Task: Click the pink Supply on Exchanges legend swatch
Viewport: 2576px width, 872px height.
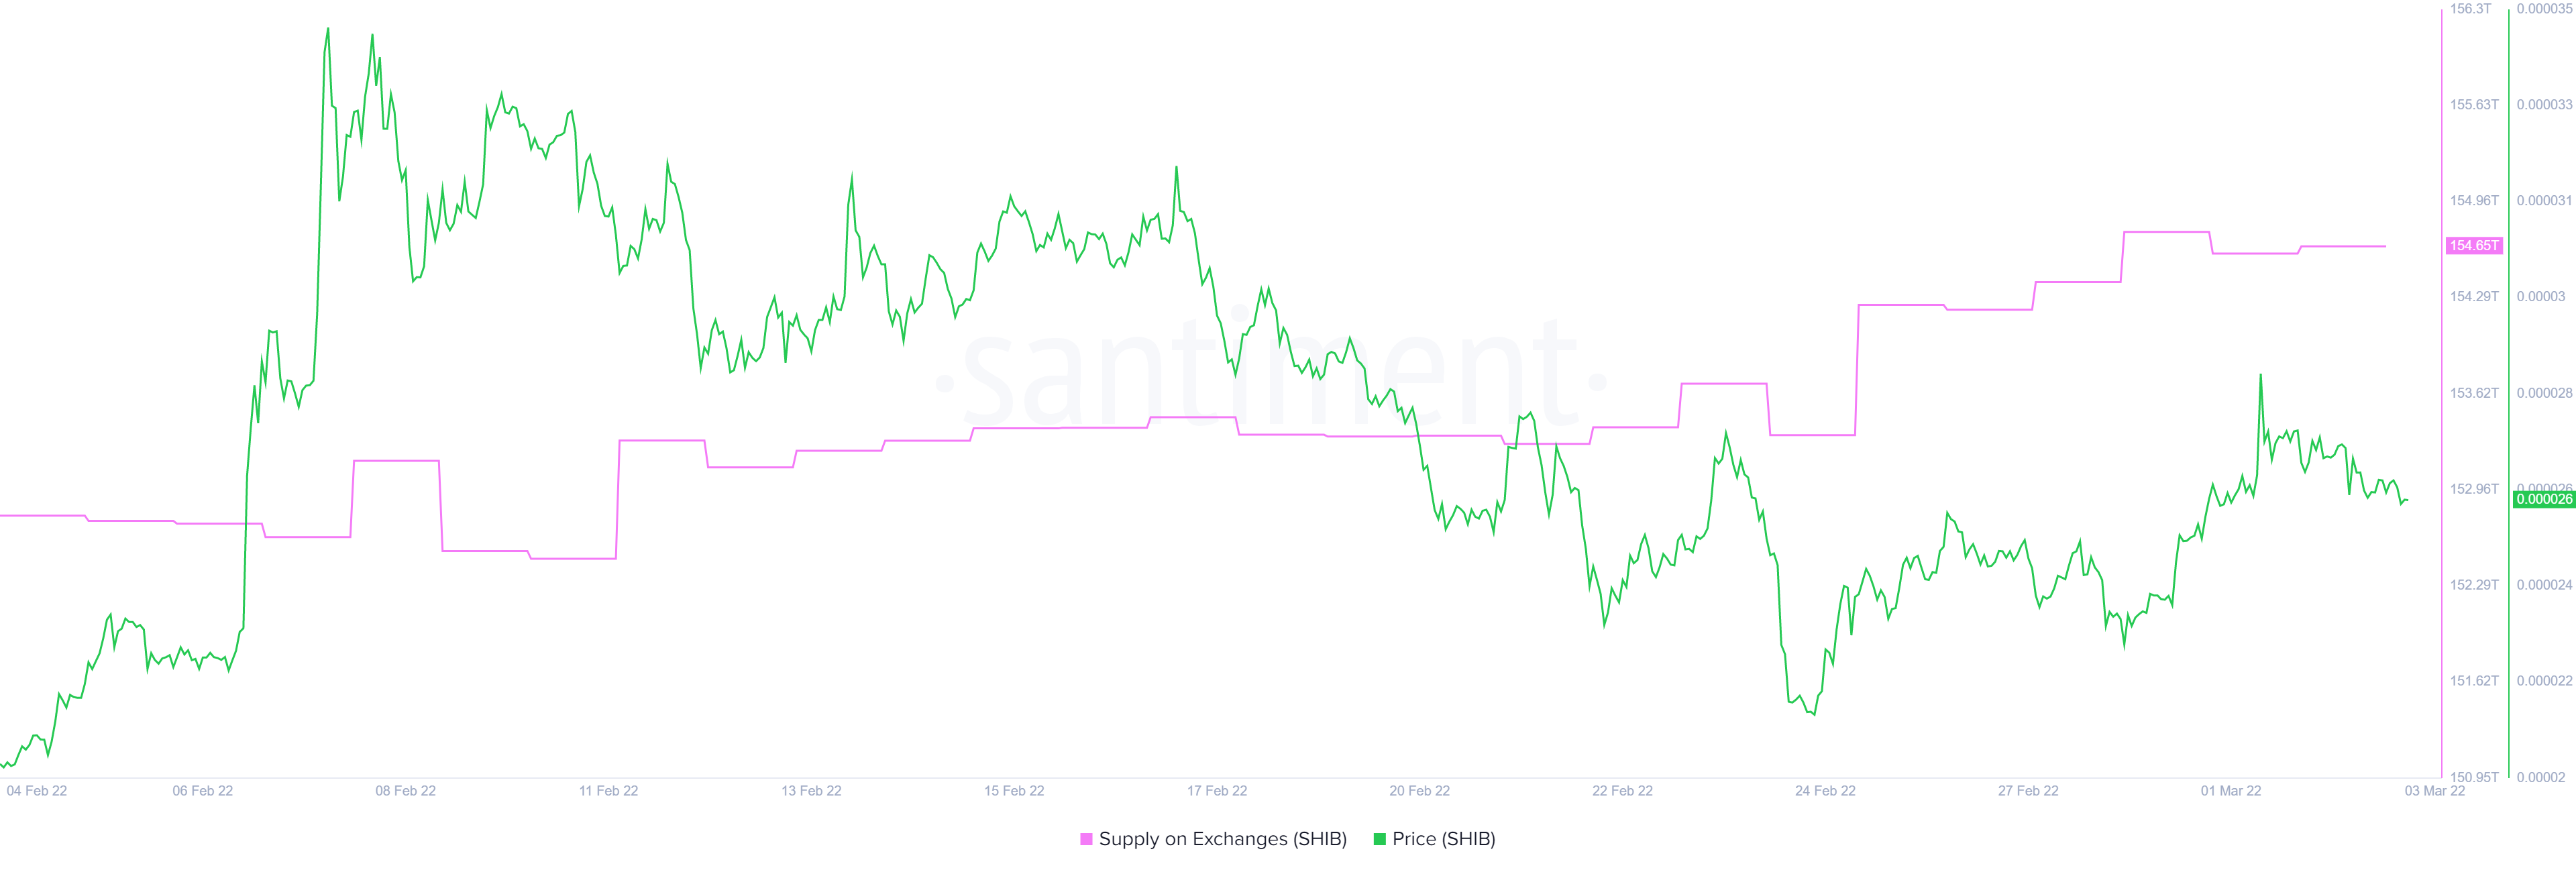Action: point(1086,839)
